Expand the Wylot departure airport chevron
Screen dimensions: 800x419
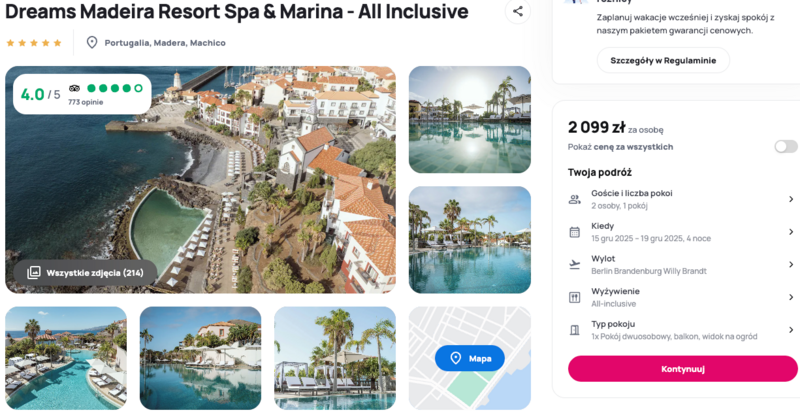click(790, 264)
